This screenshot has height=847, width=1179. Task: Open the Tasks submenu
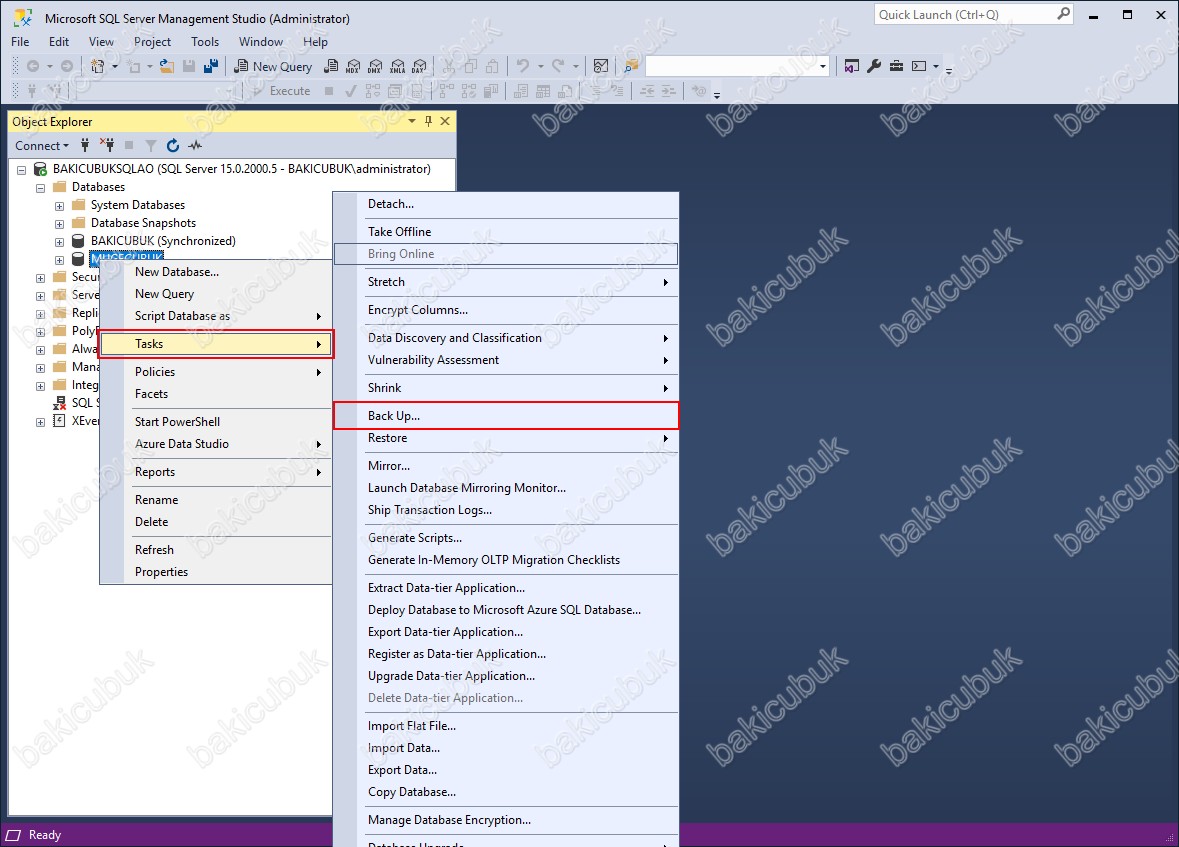click(217, 344)
